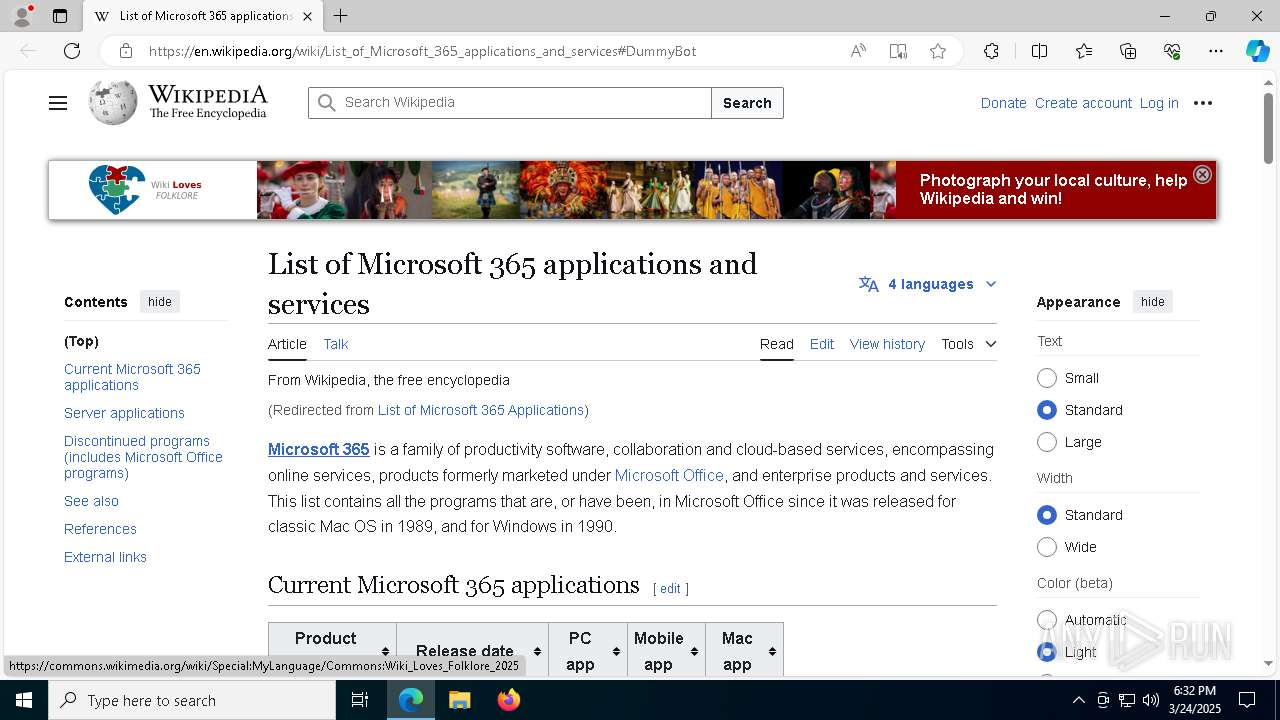Screen dimensions: 1280x720
Task: Sort table by Mobile app column
Action: click(x=667, y=651)
